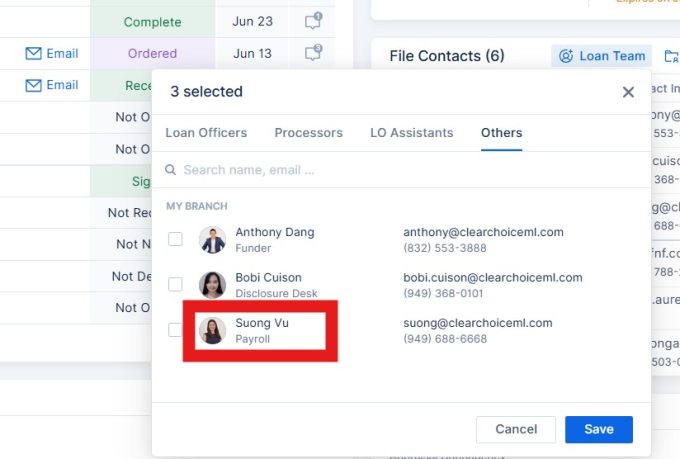680x459 pixels.
Task: Close the 3 selected dialog
Action: coord(628,92)
